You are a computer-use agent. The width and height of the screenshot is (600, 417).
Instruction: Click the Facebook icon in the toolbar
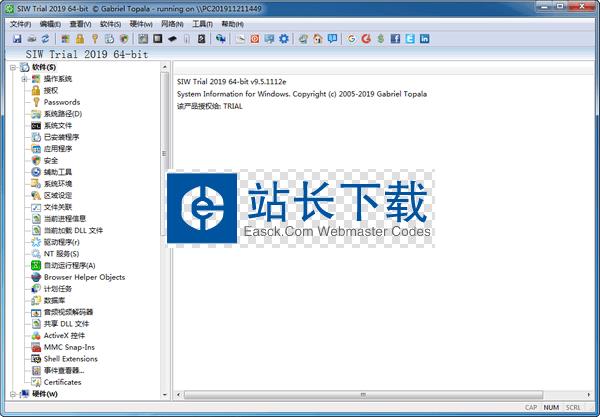click(396, 38)
